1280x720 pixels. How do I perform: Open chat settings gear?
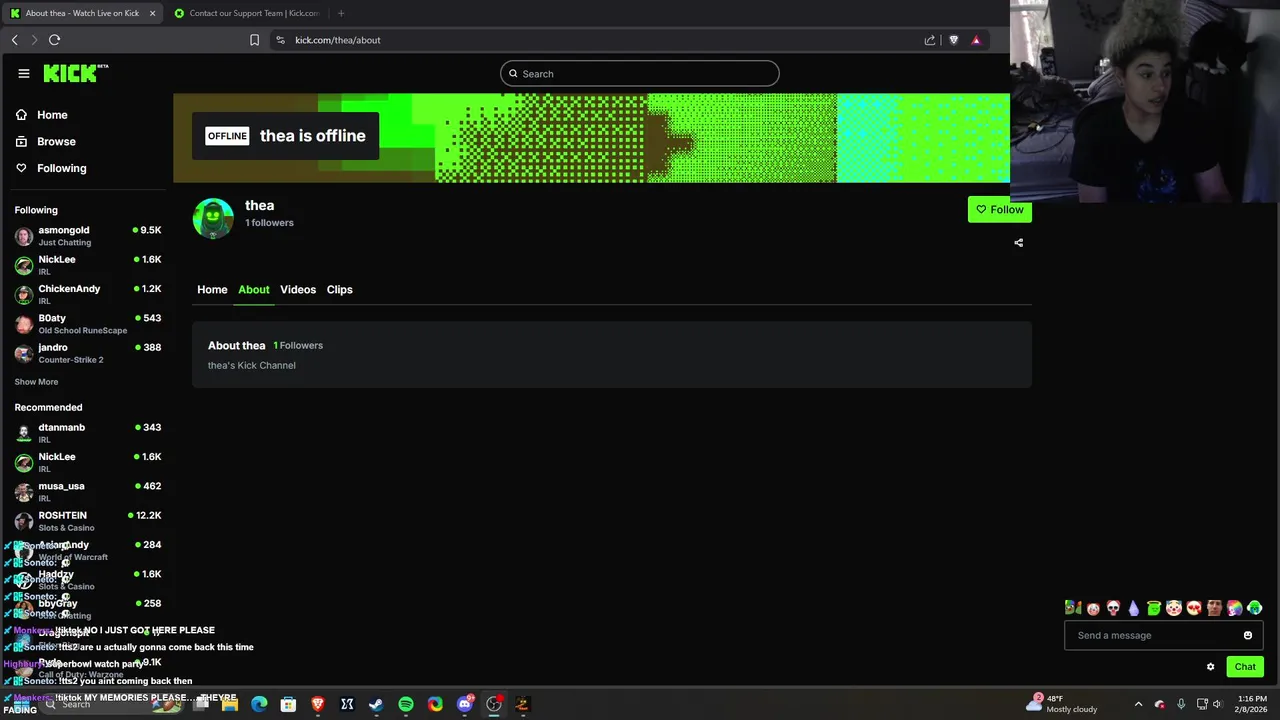[x=1210, y=667]
